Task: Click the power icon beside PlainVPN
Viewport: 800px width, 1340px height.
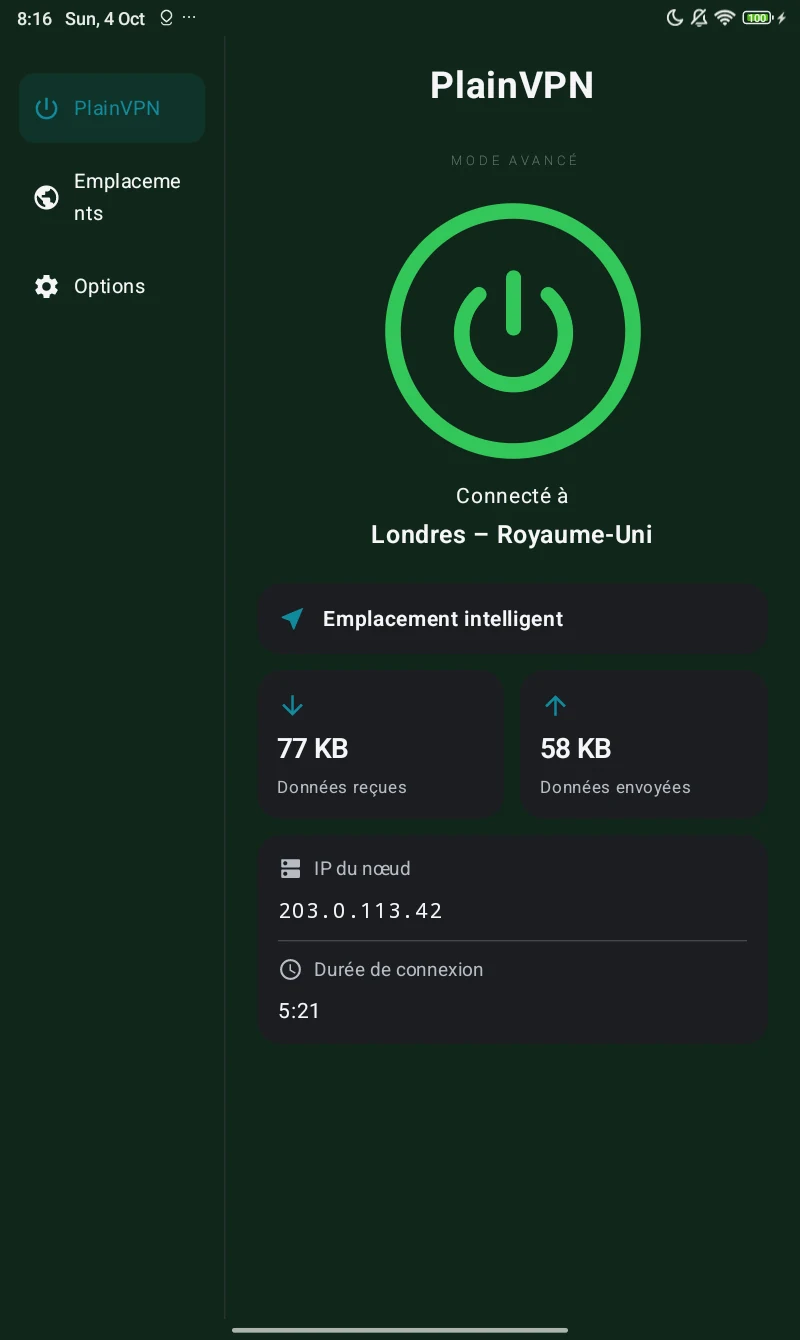Action: [46, 108]
